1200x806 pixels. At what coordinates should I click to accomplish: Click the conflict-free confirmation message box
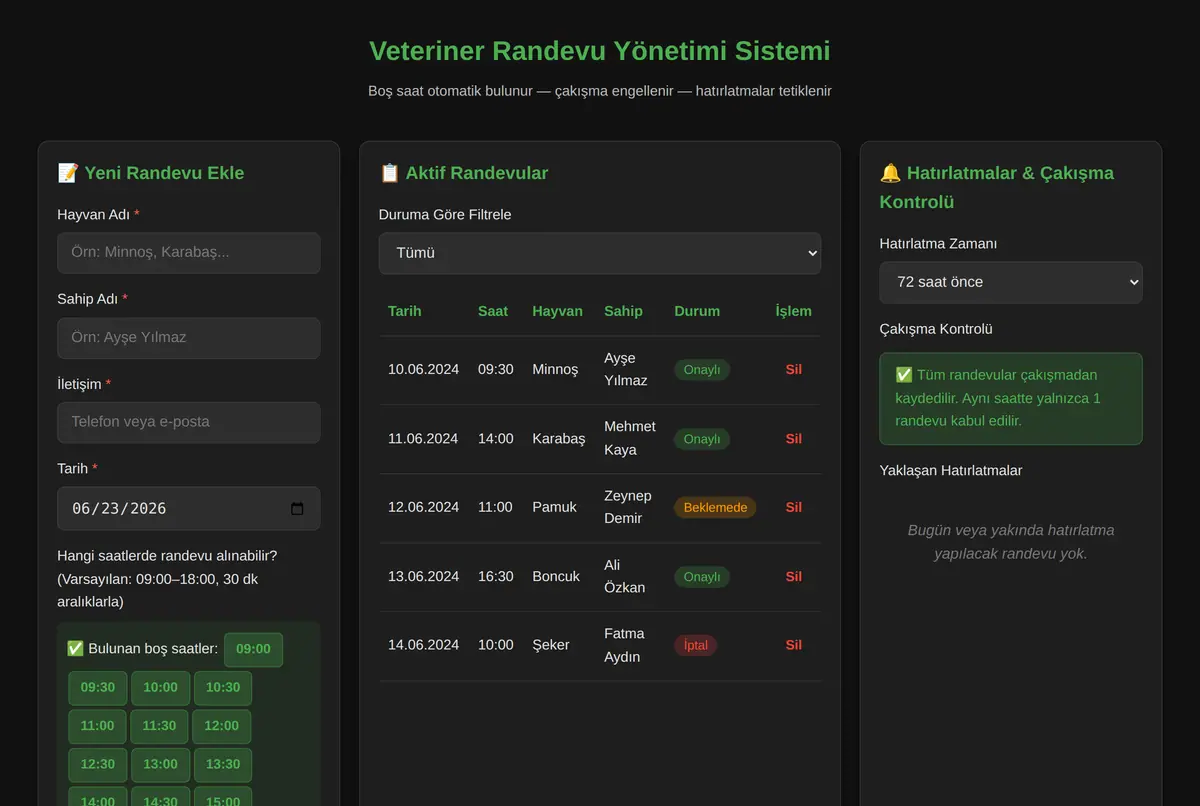pos(1011,398)
